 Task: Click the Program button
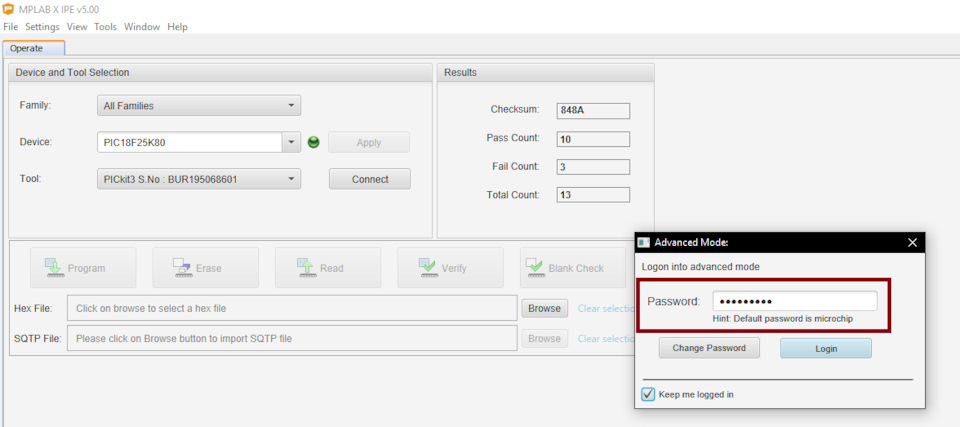pos(83,268)
